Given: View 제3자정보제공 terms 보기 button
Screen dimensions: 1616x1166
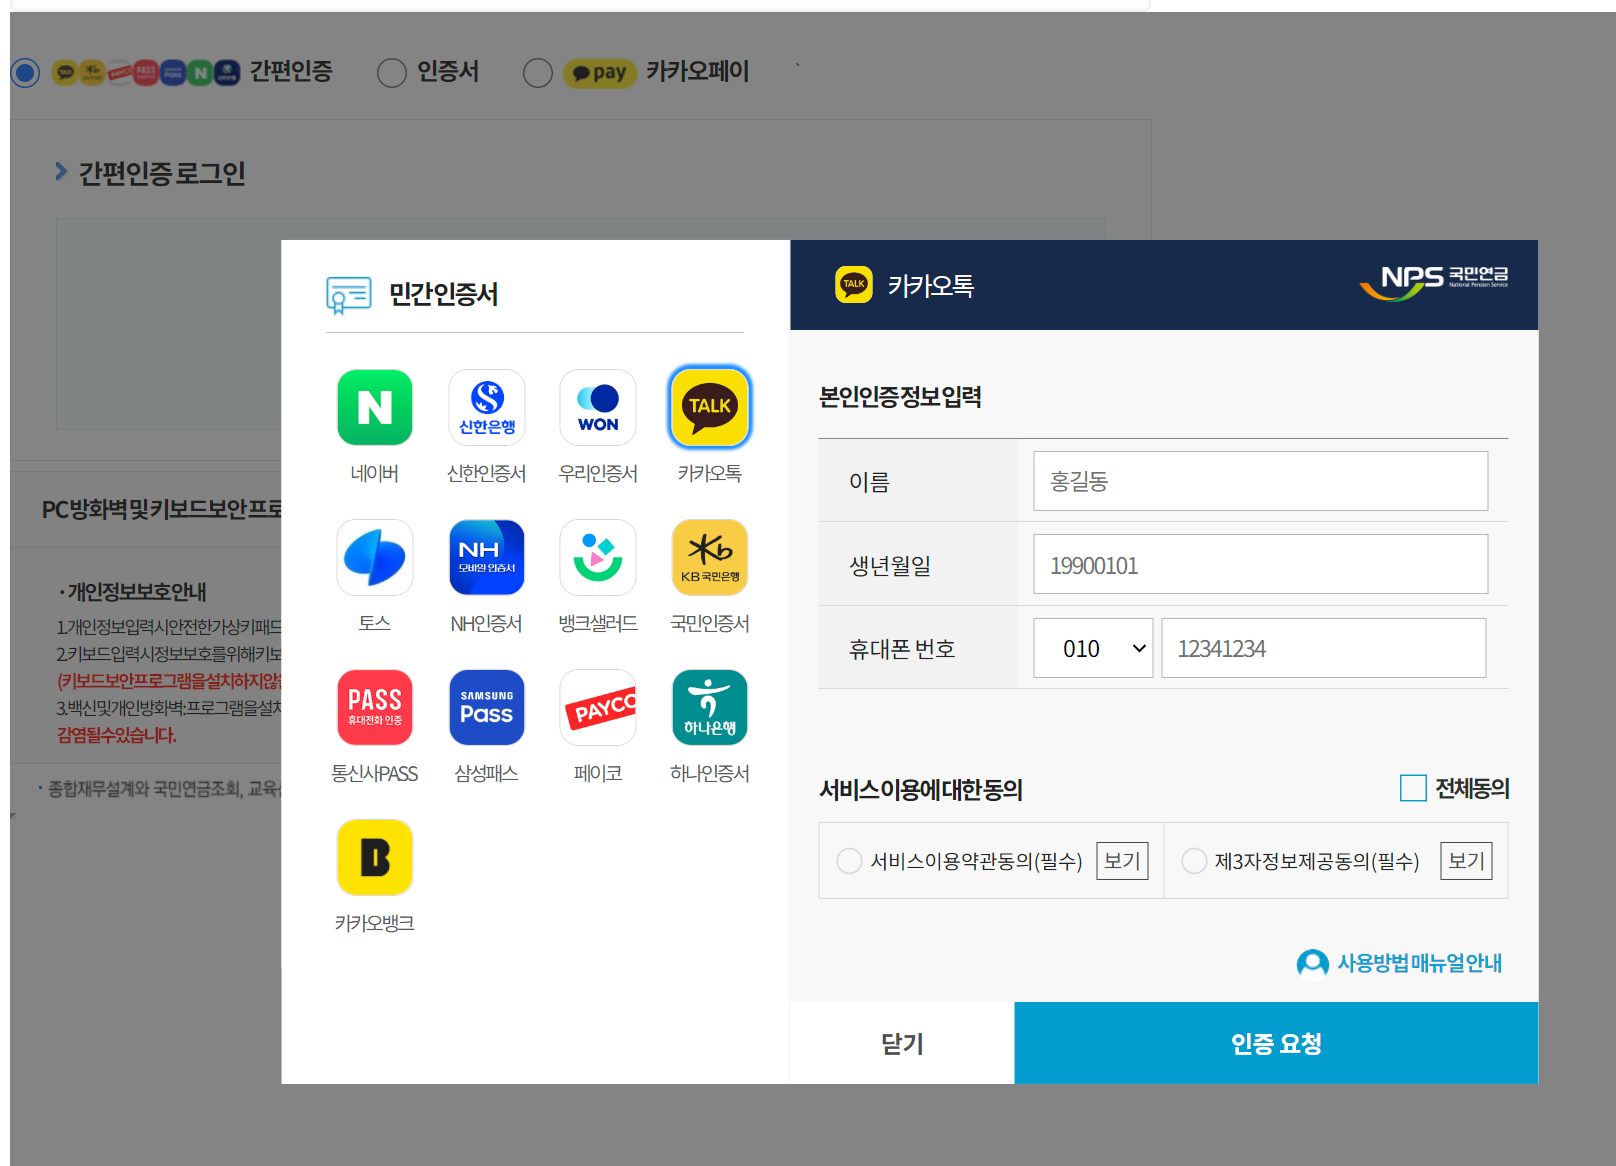Looking at the screenshot, I should tap(1466, 861).
